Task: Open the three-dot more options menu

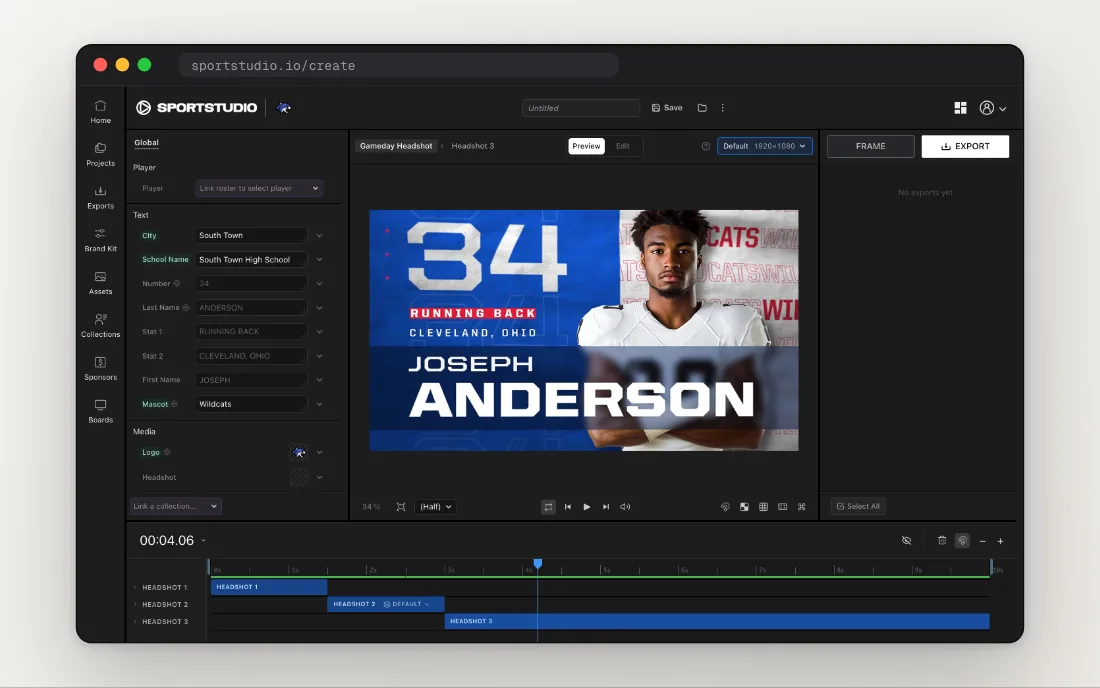Action: (x=723, y=108)
